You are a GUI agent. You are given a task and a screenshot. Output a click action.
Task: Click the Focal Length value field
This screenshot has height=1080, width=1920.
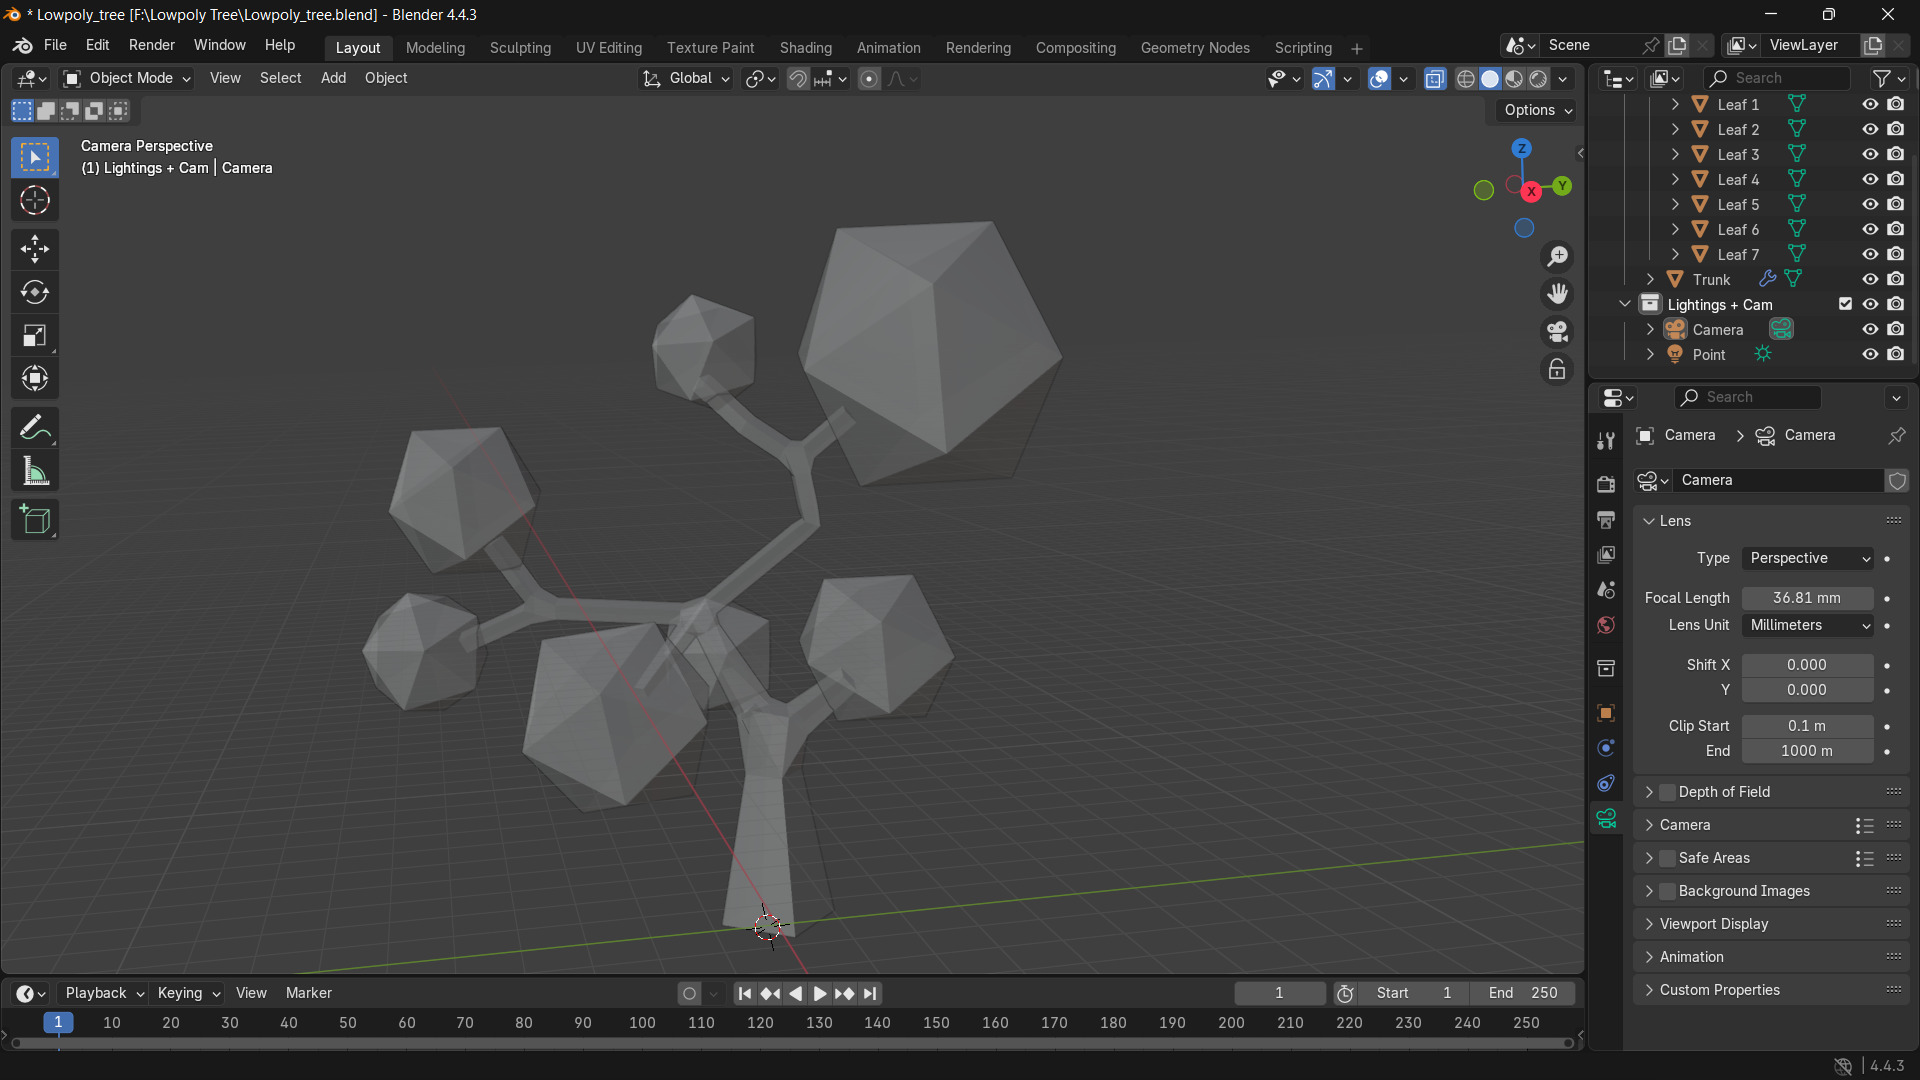click(1807, 598)
